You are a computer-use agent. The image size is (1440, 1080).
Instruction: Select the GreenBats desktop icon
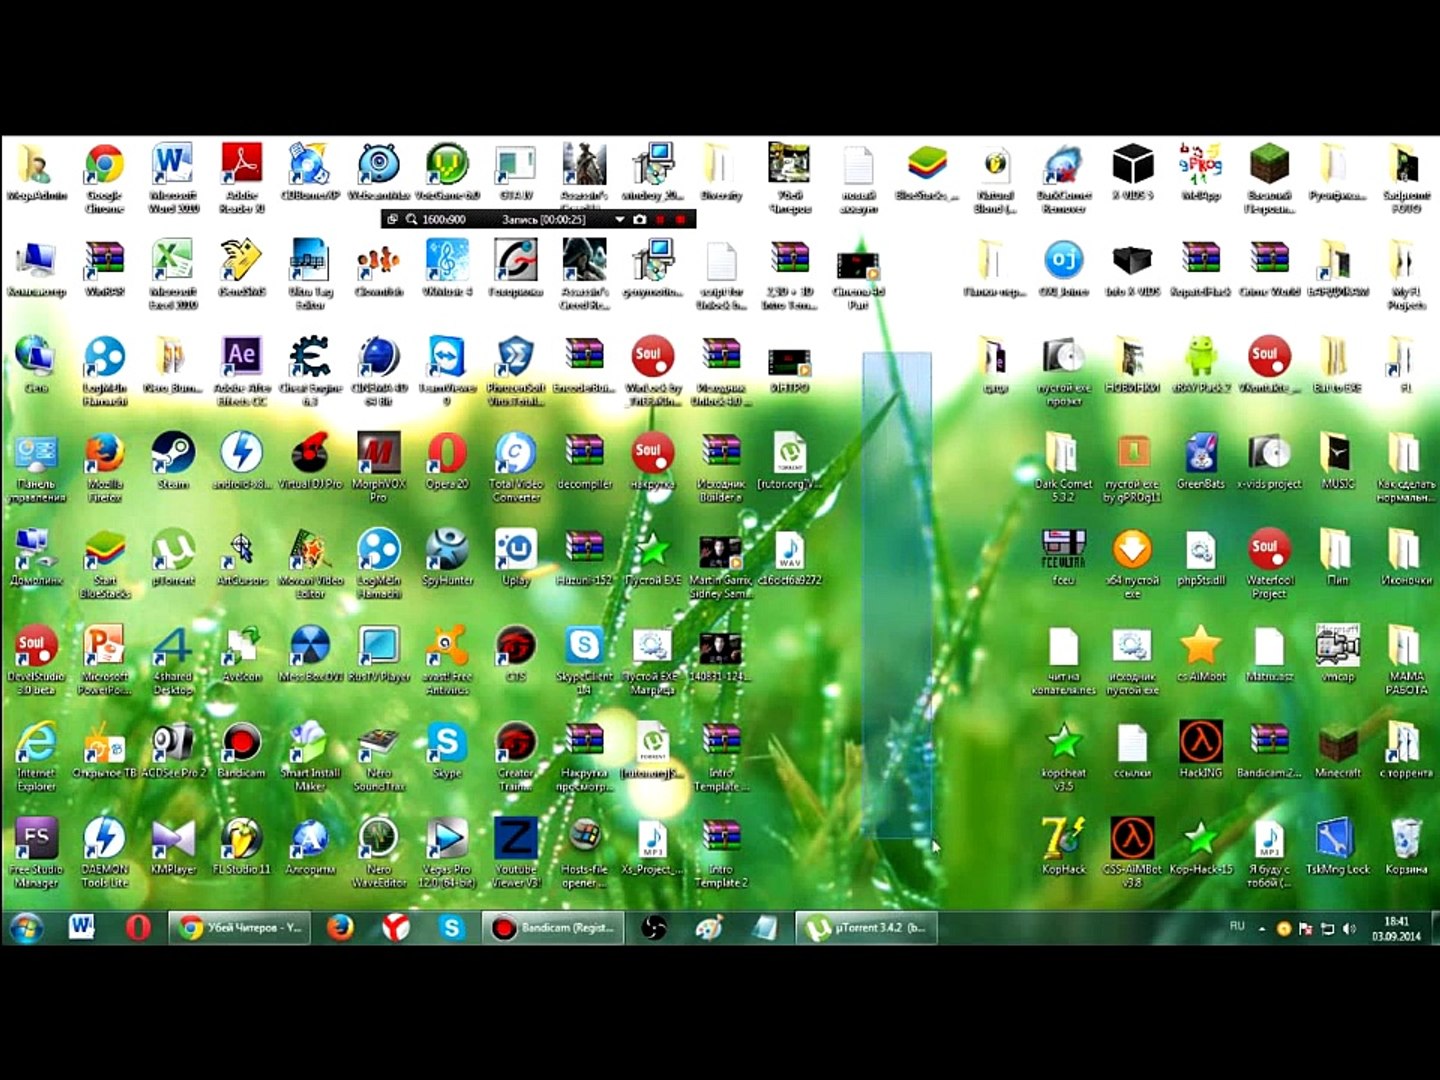[x=1200, y=460]
